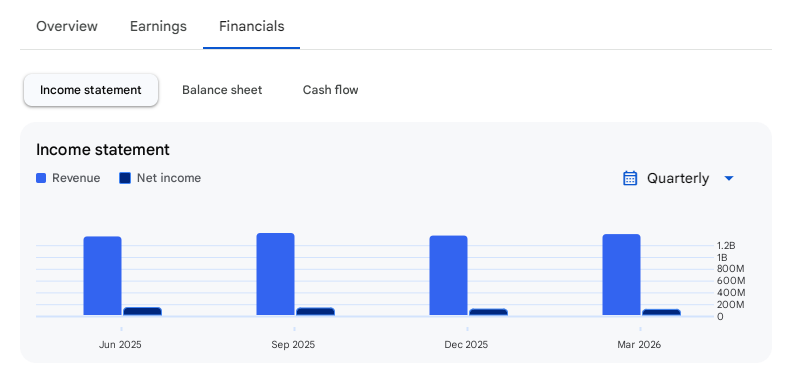Click the Jun 2025 net income bar
The width and height of the screenshot is (792, 385).
click(142, 311)
